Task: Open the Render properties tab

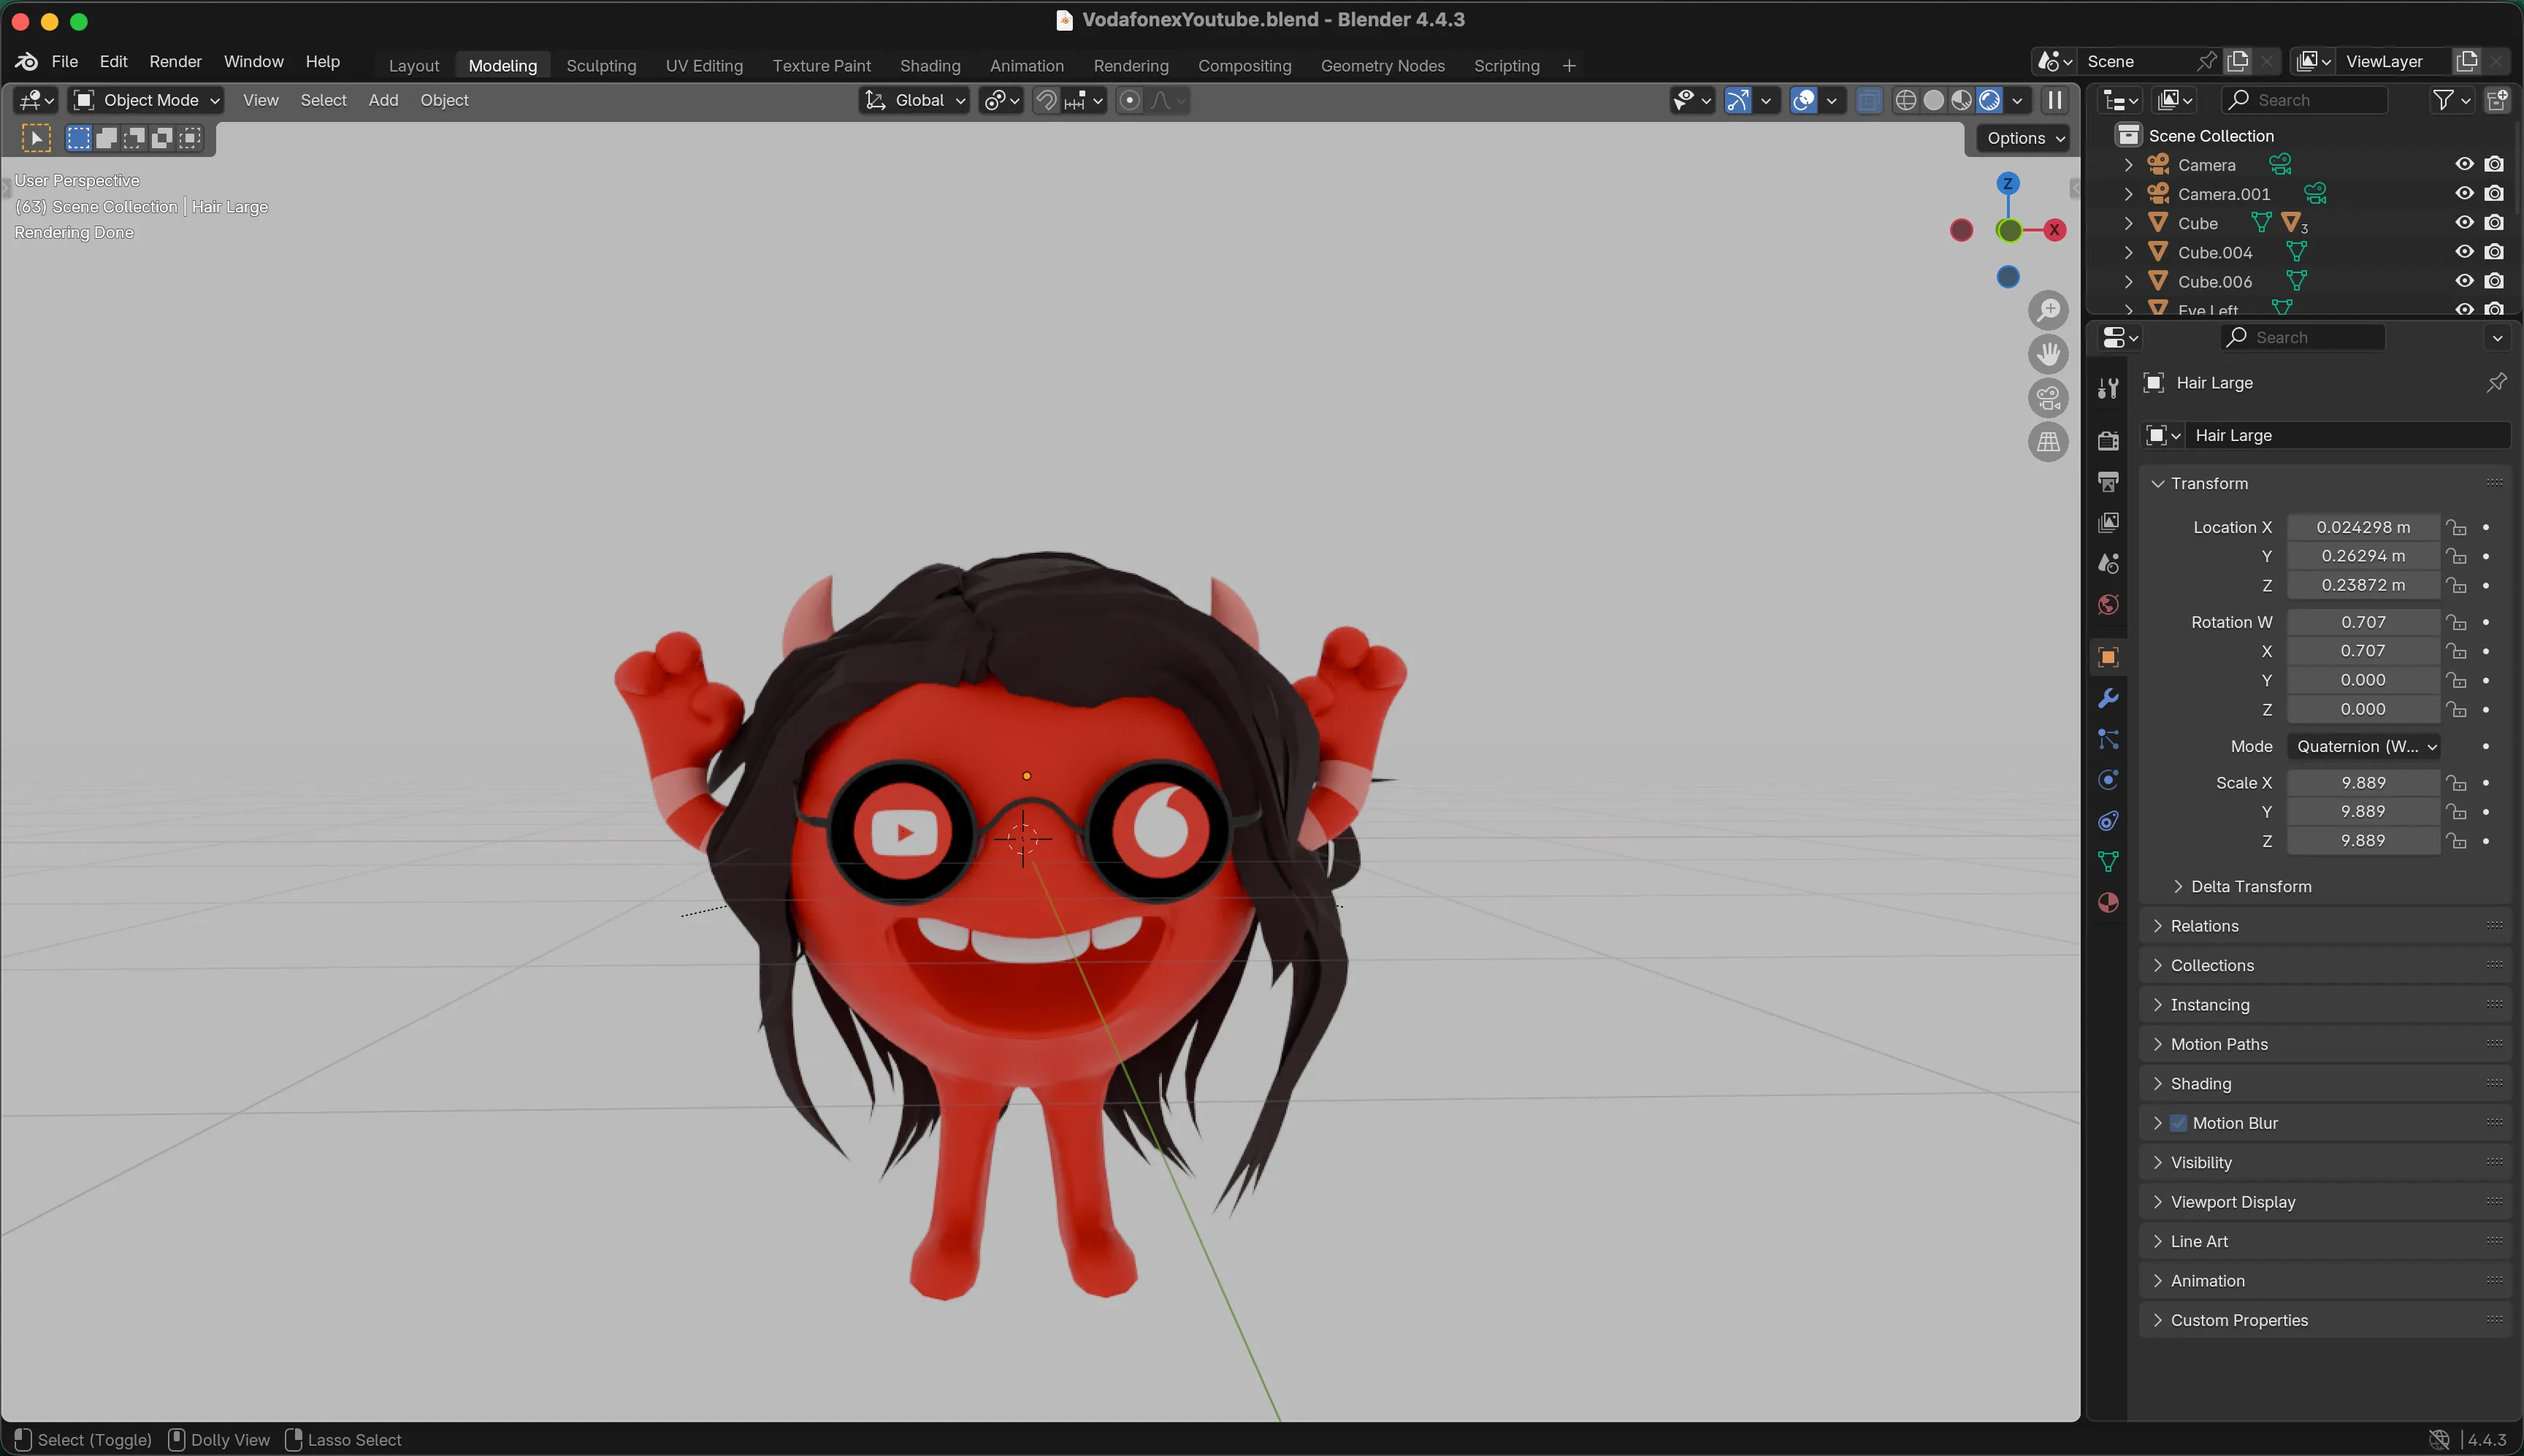Action: tap(2108, 440)
